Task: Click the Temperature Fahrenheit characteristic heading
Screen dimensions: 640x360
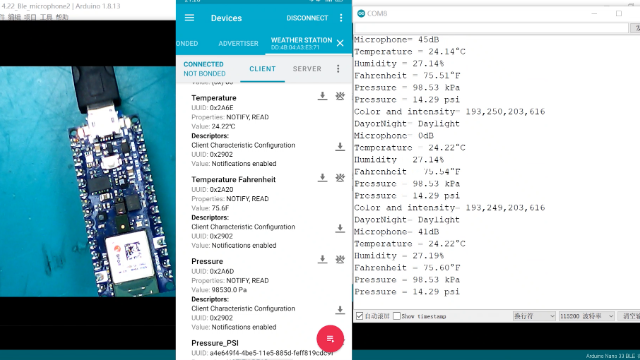Action: tap(233, 180)
